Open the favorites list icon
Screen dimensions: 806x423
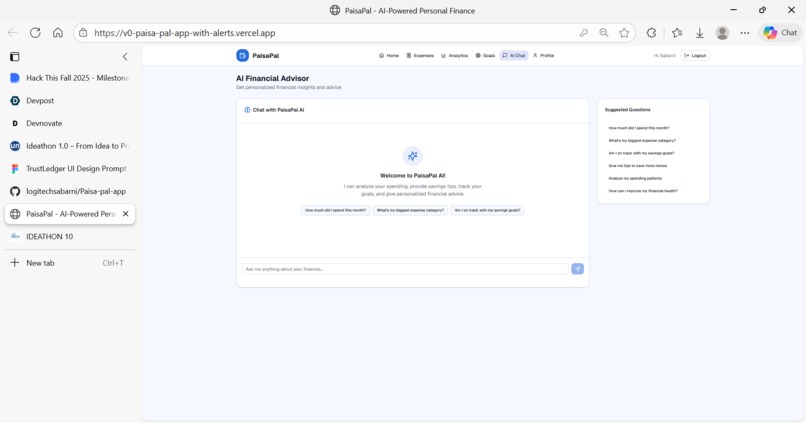click(x=677, y=33)
